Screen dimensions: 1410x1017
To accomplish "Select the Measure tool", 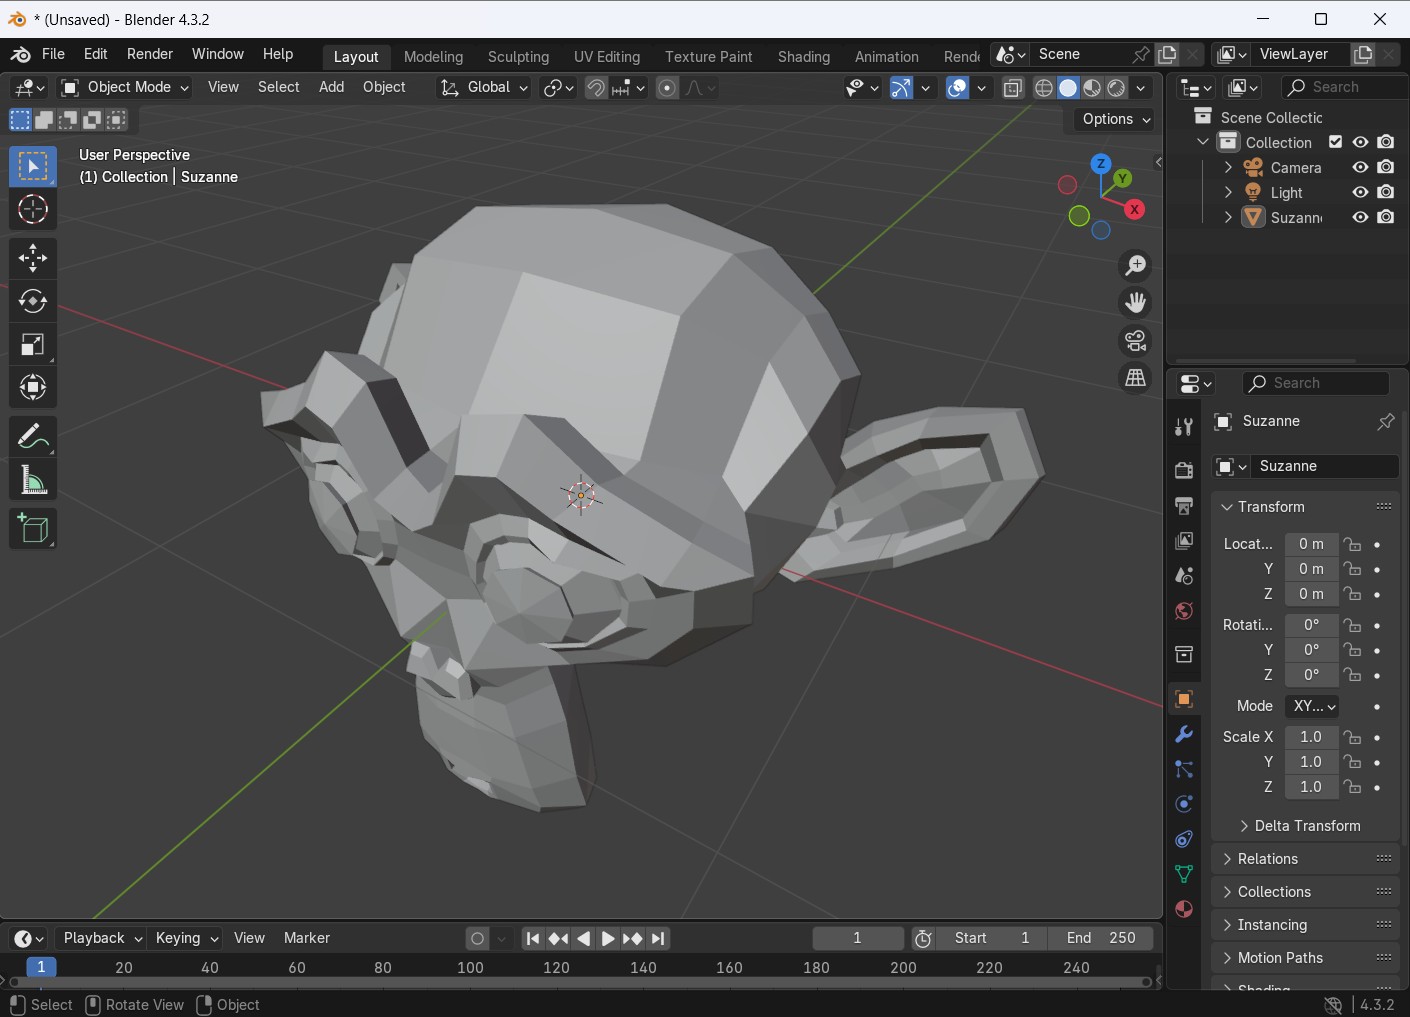I will pyautogui.click(x=33, y=480).
